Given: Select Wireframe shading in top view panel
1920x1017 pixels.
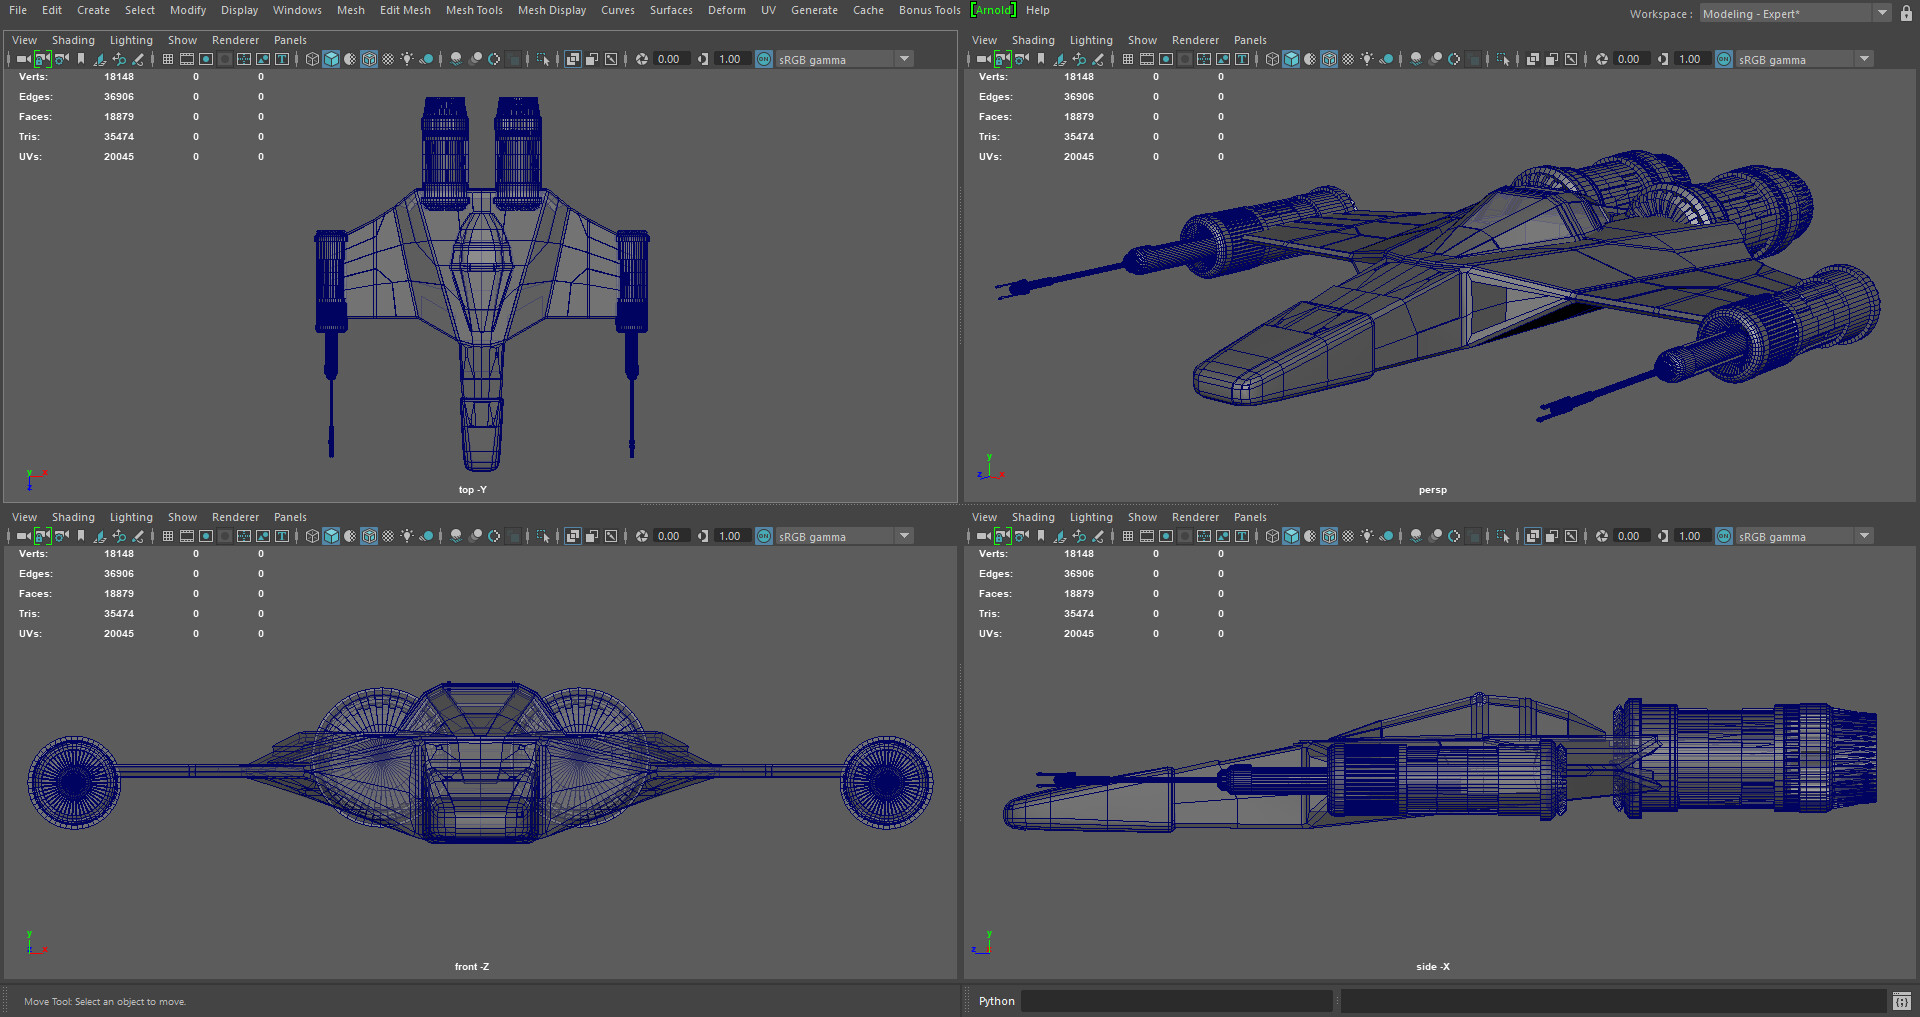Looking at the screenshot, I should point(312,59).
